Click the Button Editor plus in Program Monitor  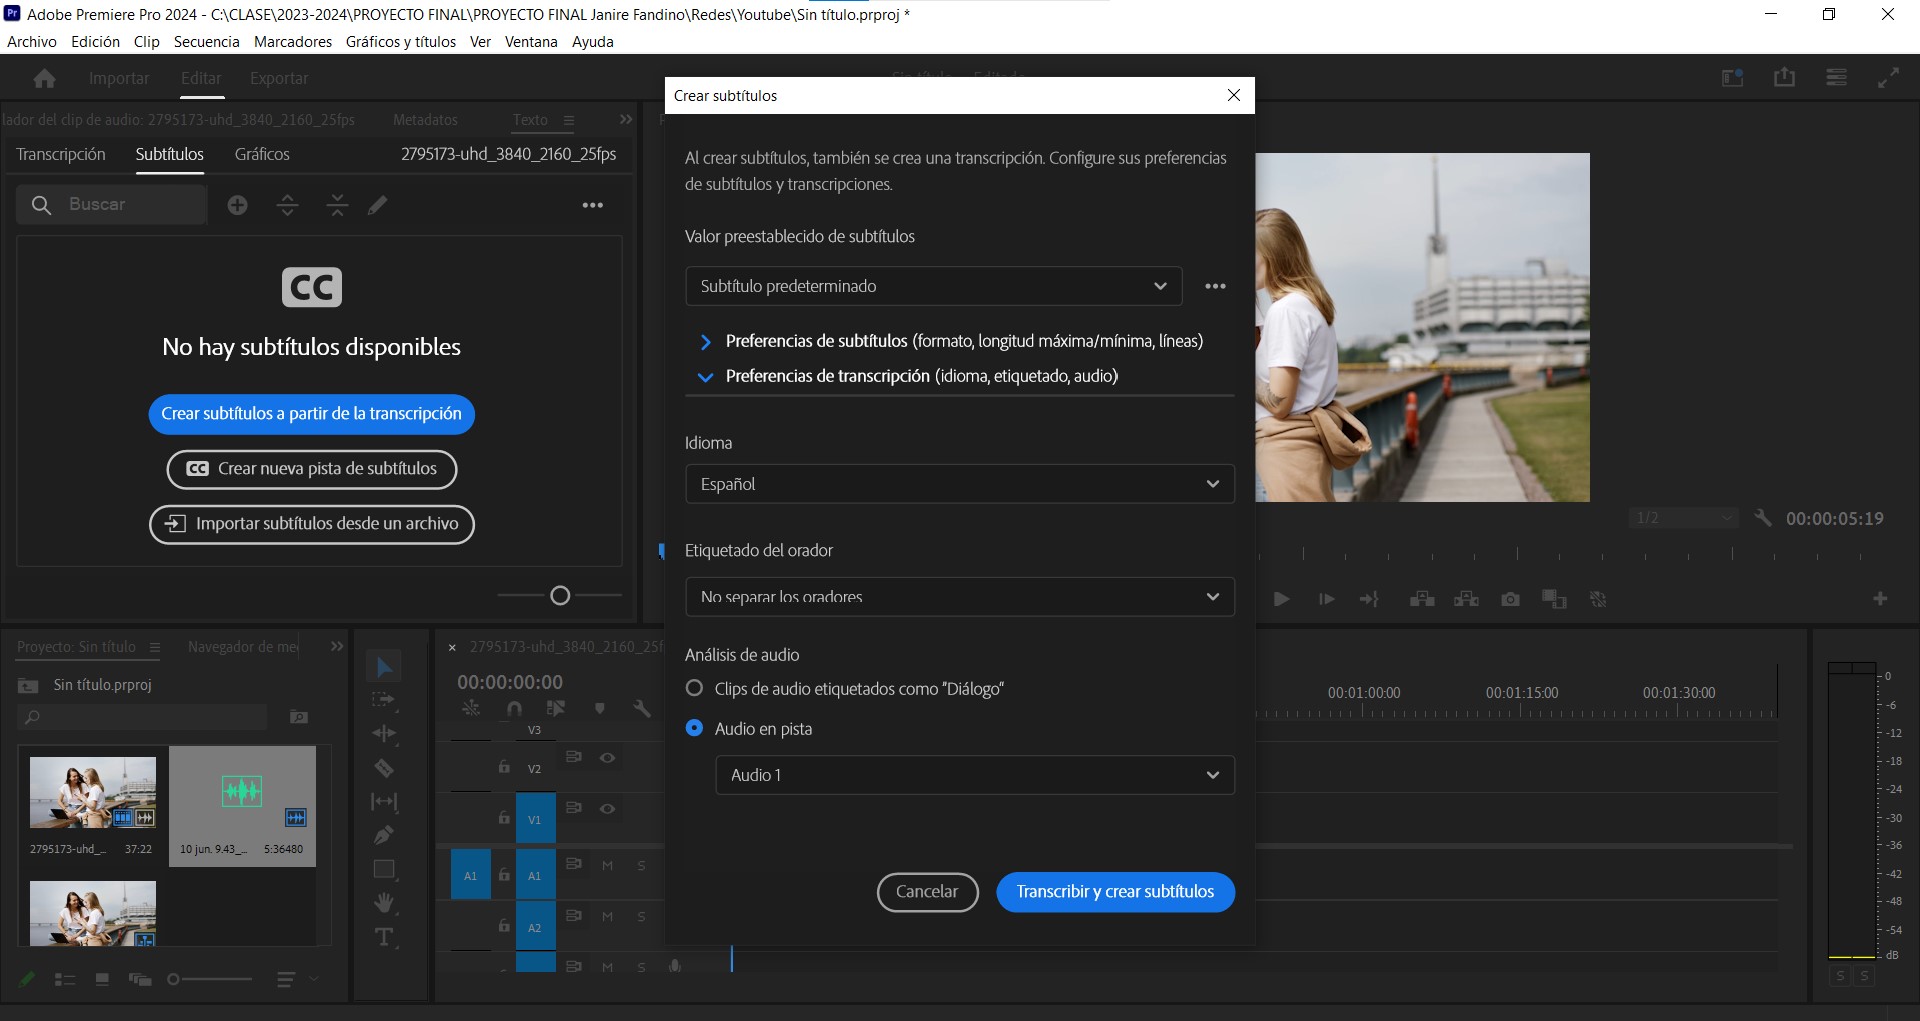pyautogui.click(x=1880, y=599)
